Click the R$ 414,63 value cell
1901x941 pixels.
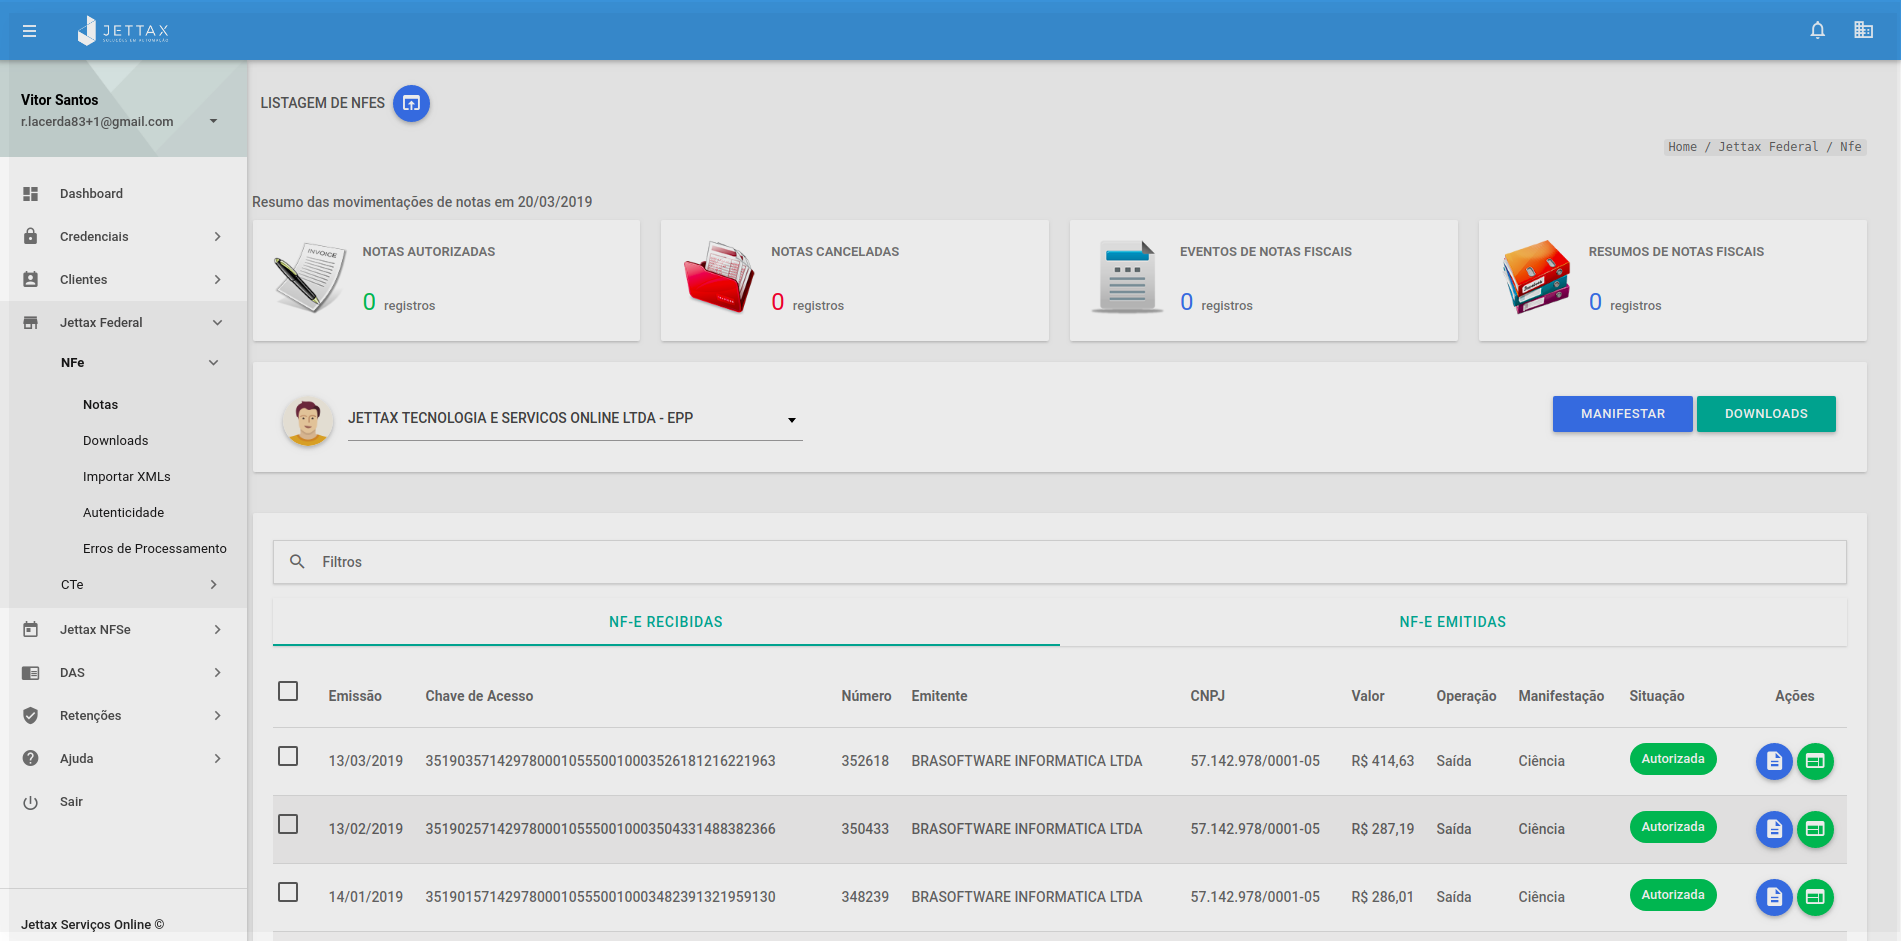[x=1383, y=761]
